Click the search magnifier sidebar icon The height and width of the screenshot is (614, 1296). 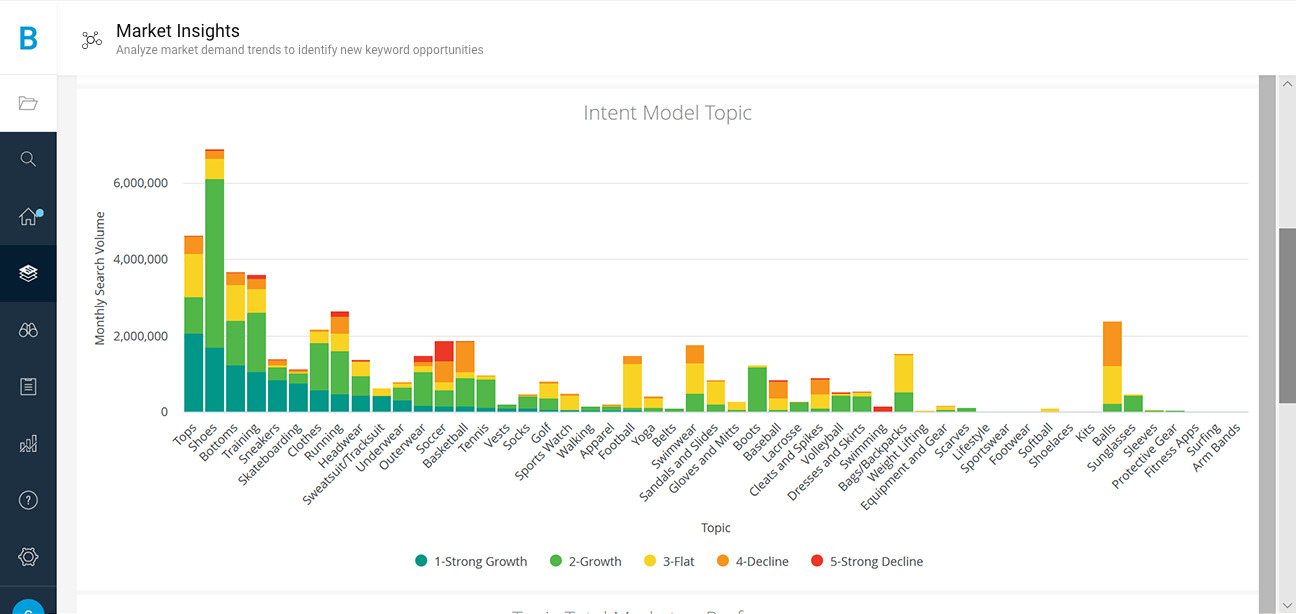(28, 160)
